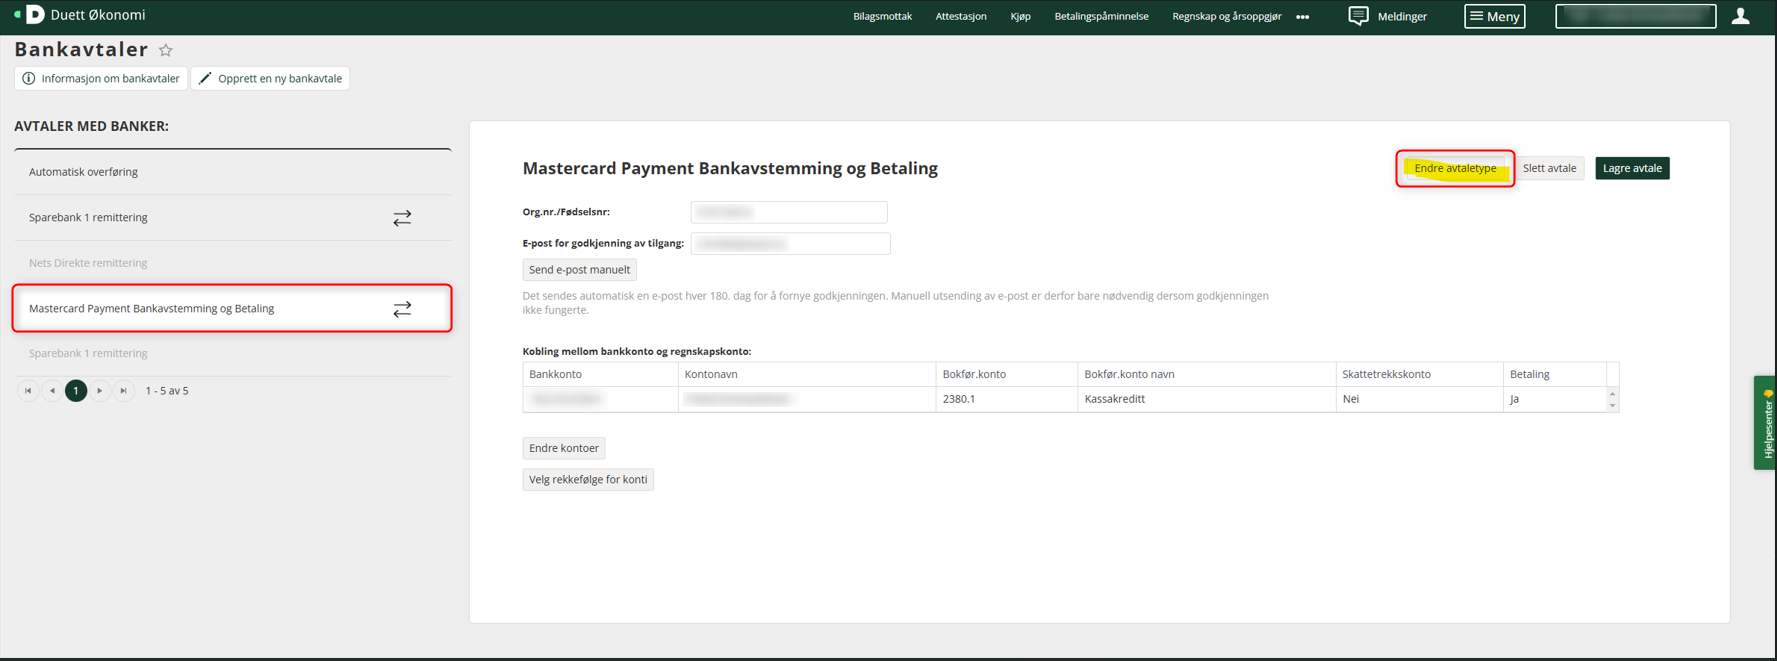Select Automatisk overføring agreement
Image resolution: width=1777 pixels, height=661 pixels.
(x=232, y=172)
